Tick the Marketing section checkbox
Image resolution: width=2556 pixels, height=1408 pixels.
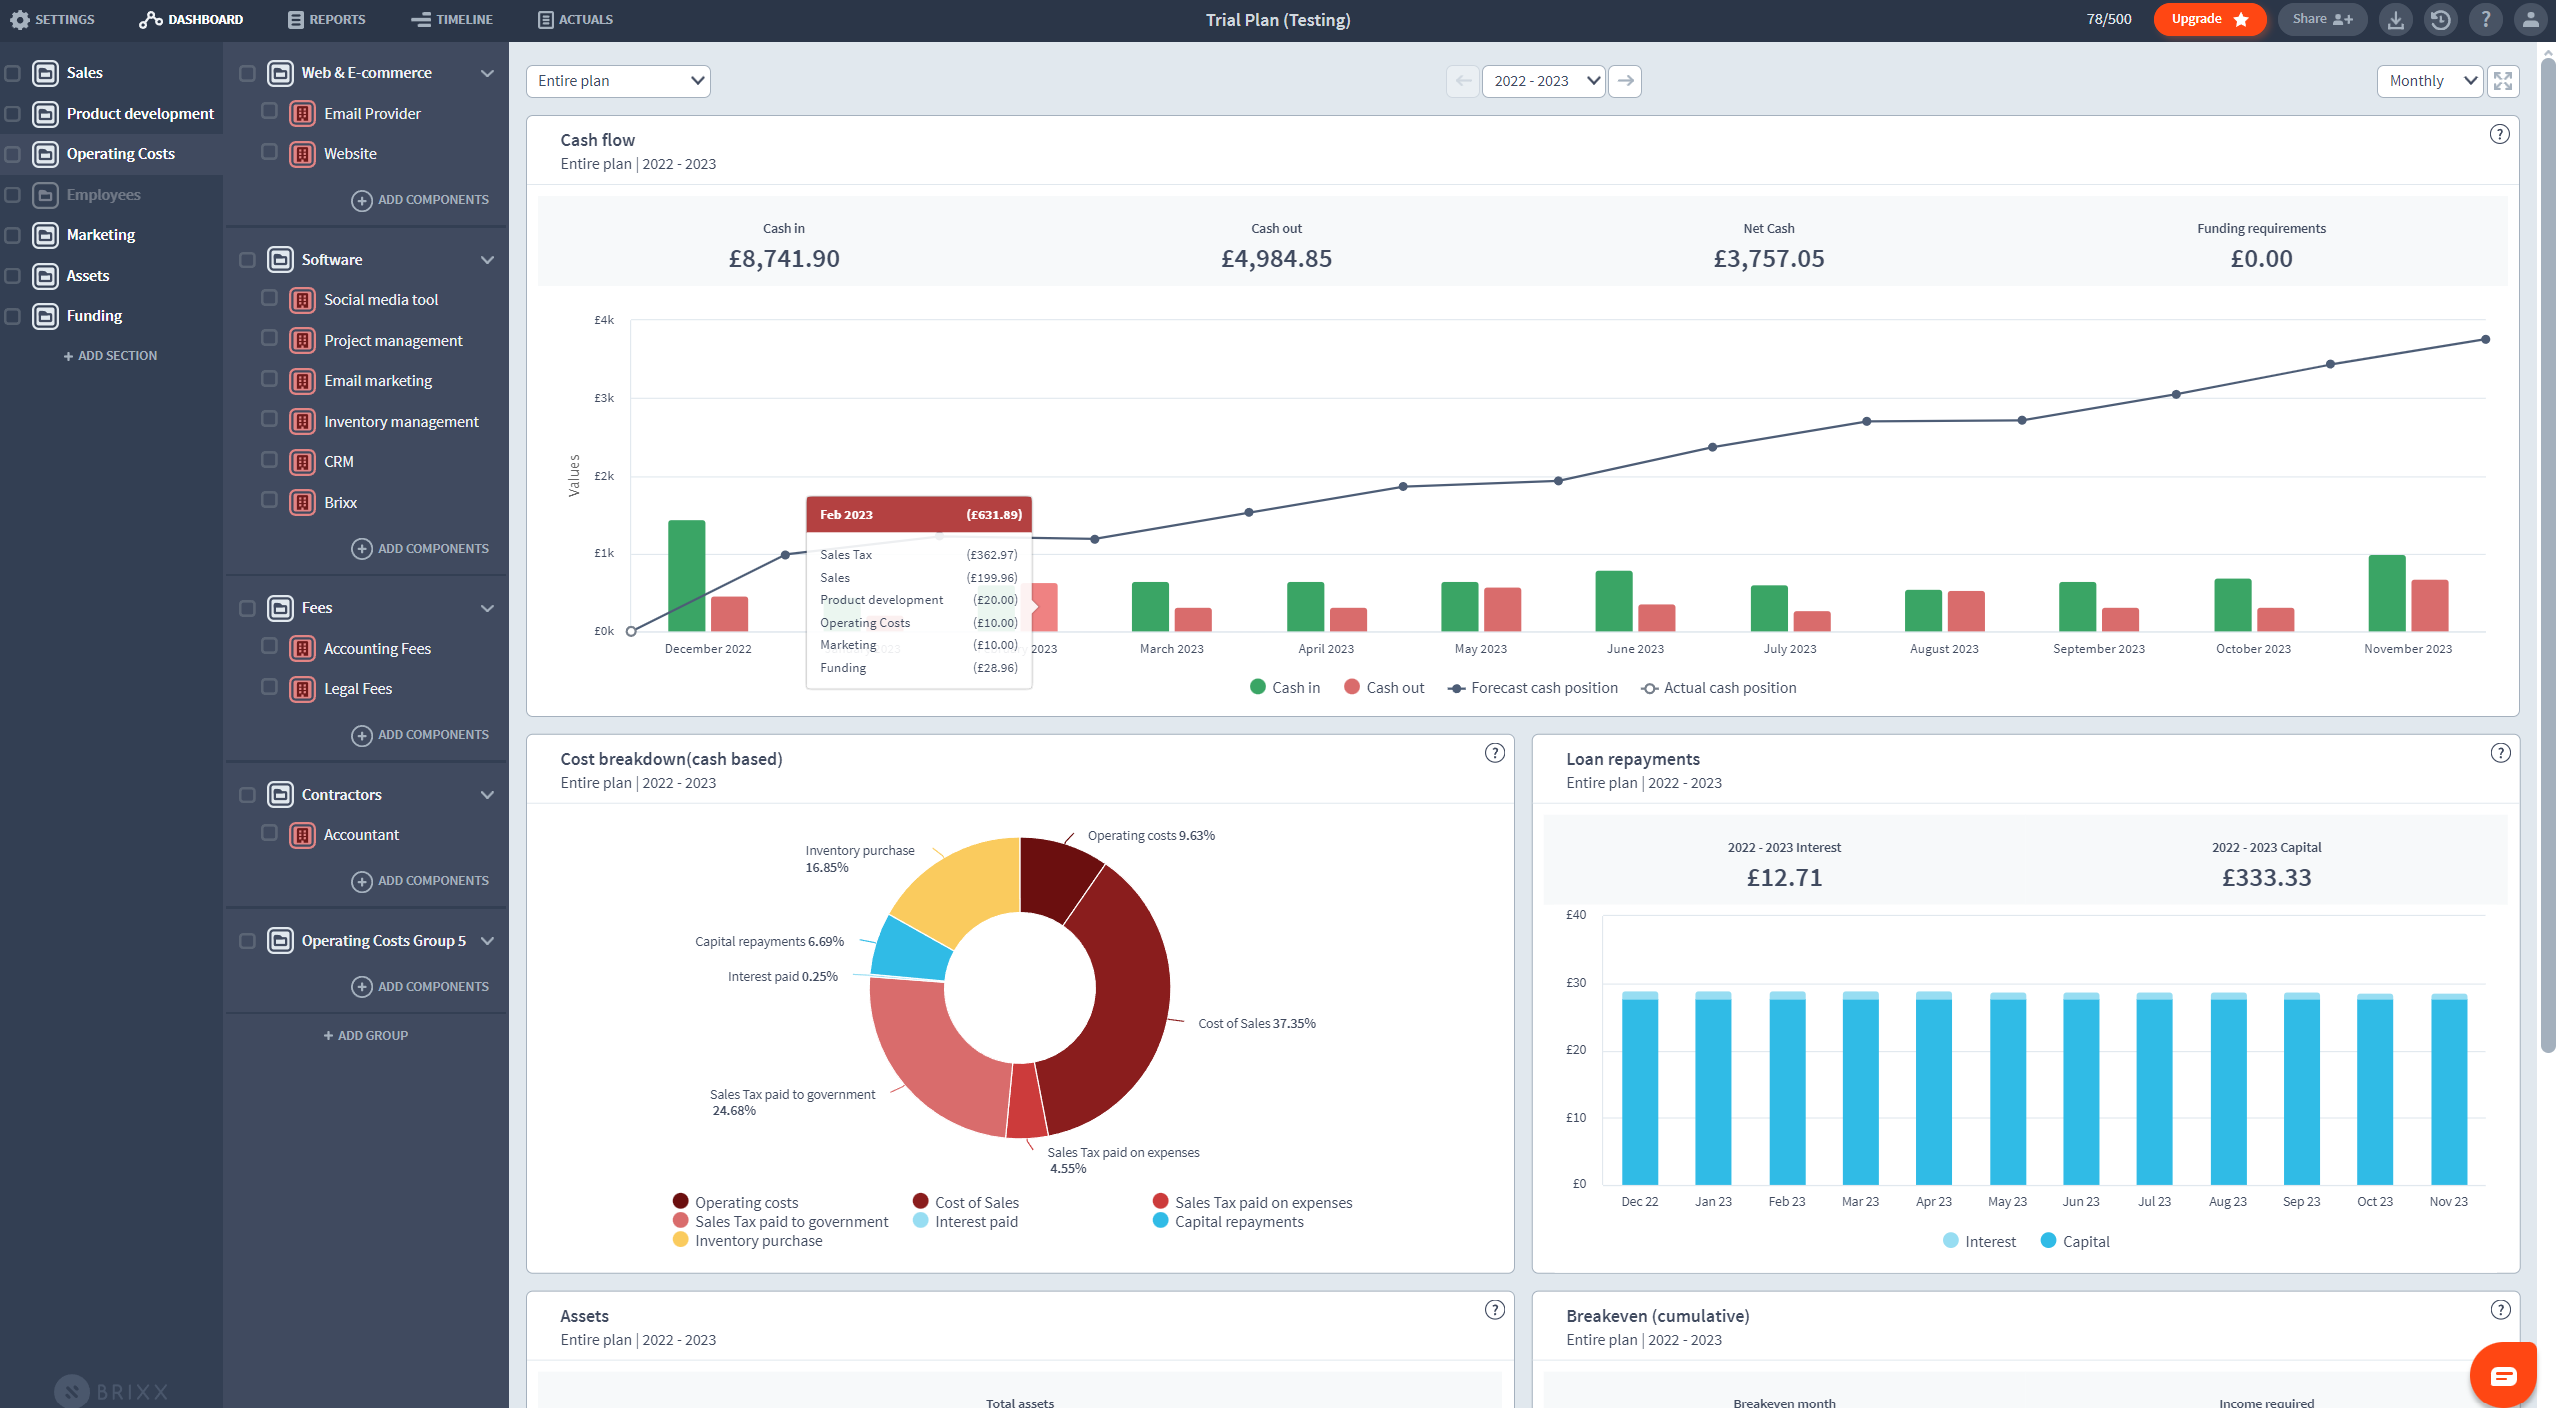click(x=13, y=235)
